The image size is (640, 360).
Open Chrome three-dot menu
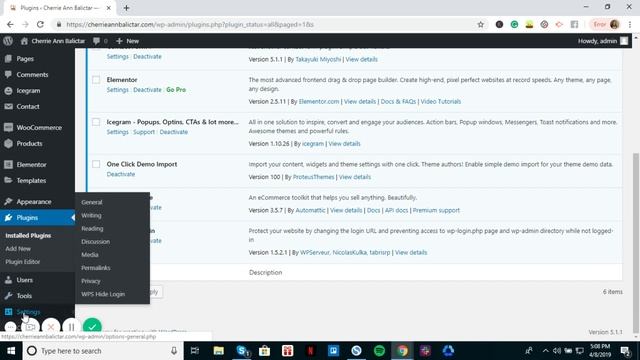[630, 24]
